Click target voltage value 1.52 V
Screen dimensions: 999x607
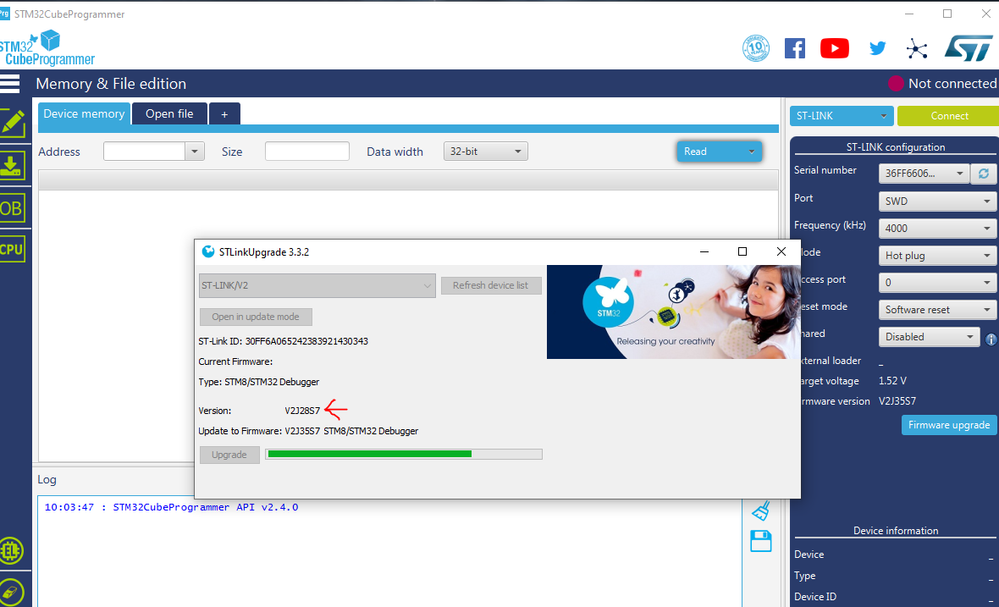pyautogui.click(x=892, y=381)
